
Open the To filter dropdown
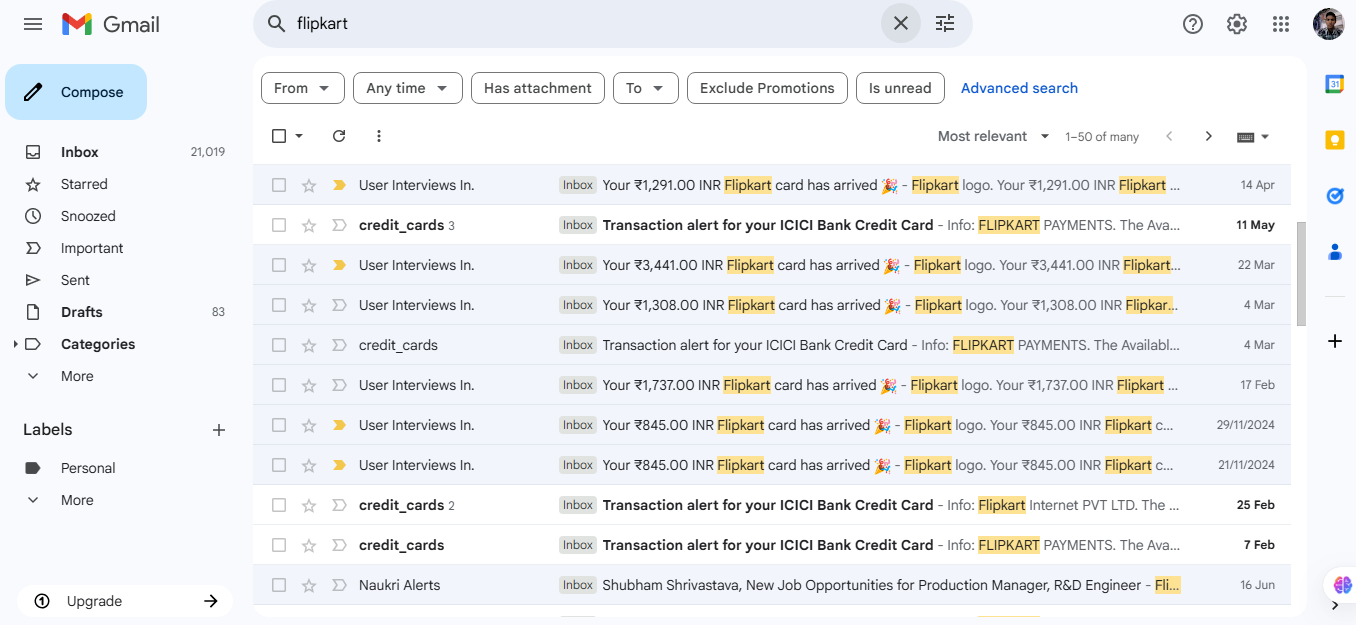[646, 88]
